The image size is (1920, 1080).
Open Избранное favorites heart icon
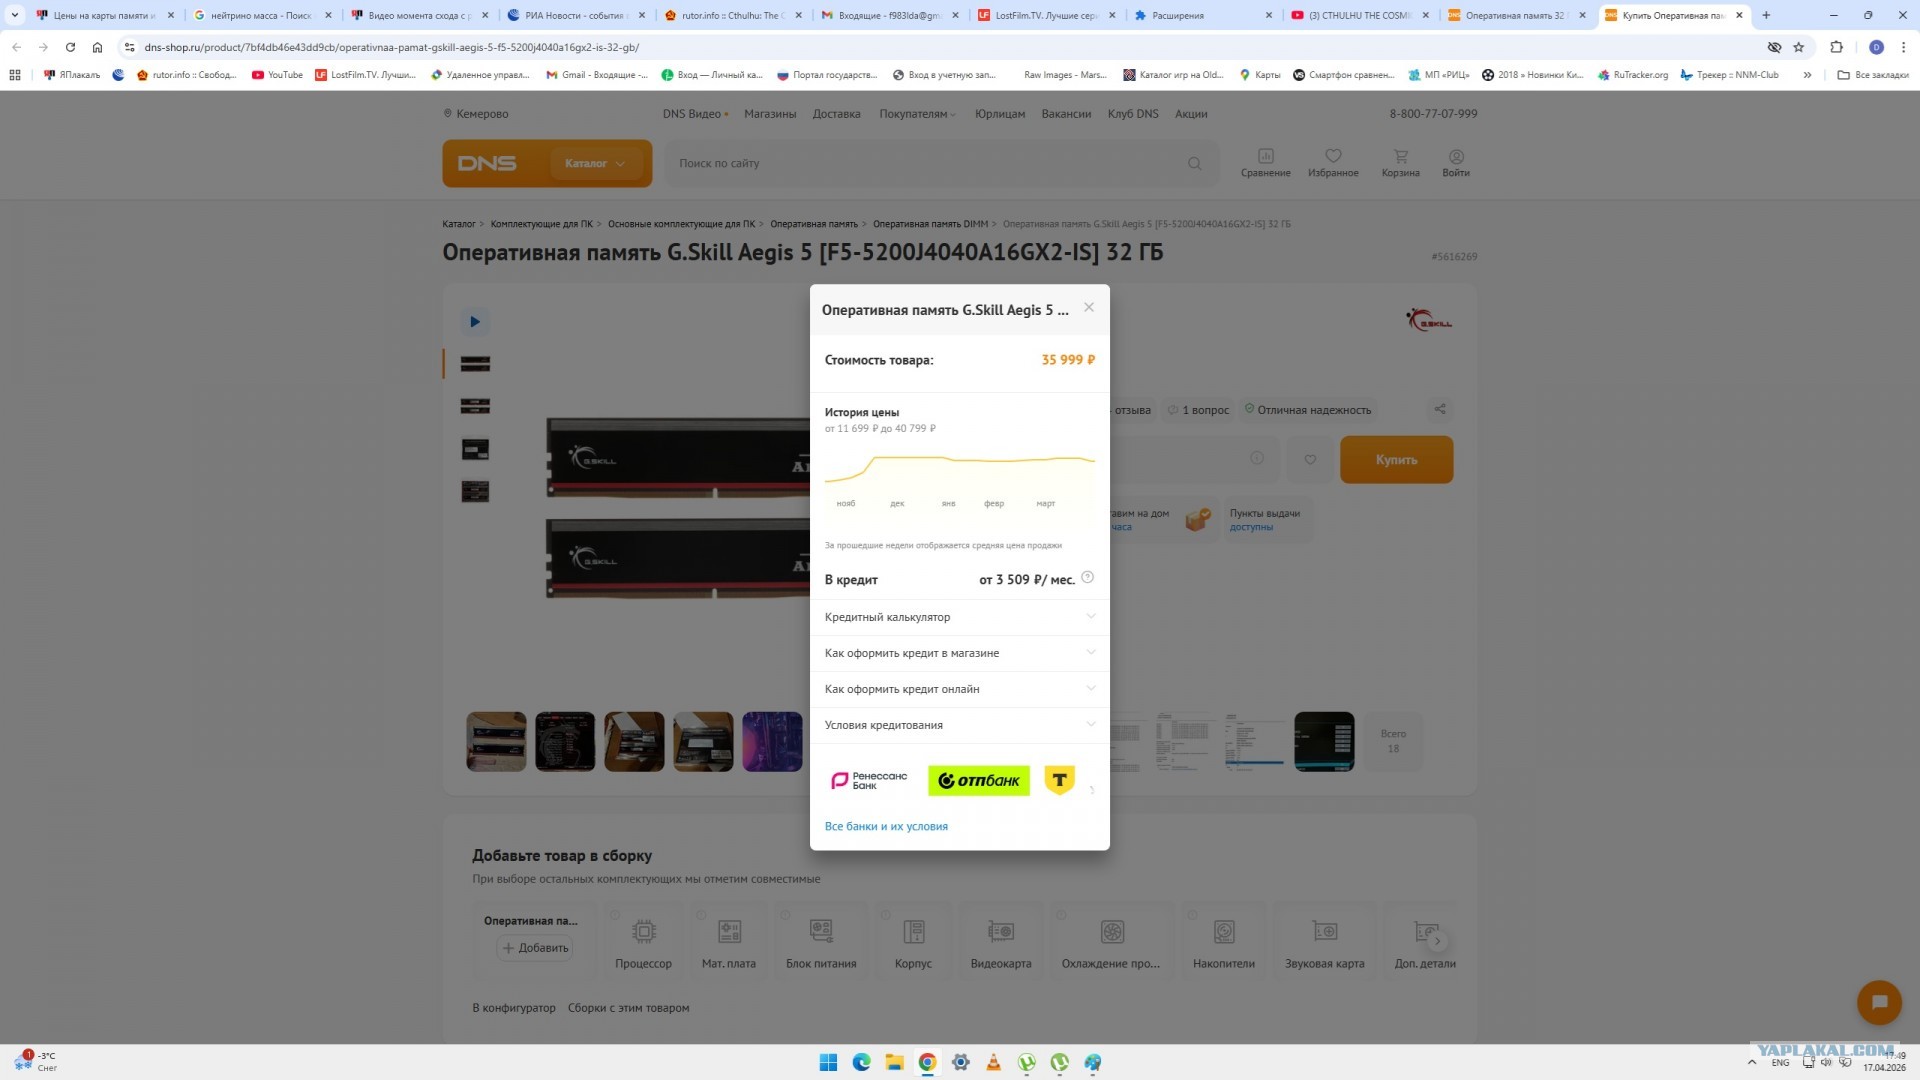point(1333,163)
